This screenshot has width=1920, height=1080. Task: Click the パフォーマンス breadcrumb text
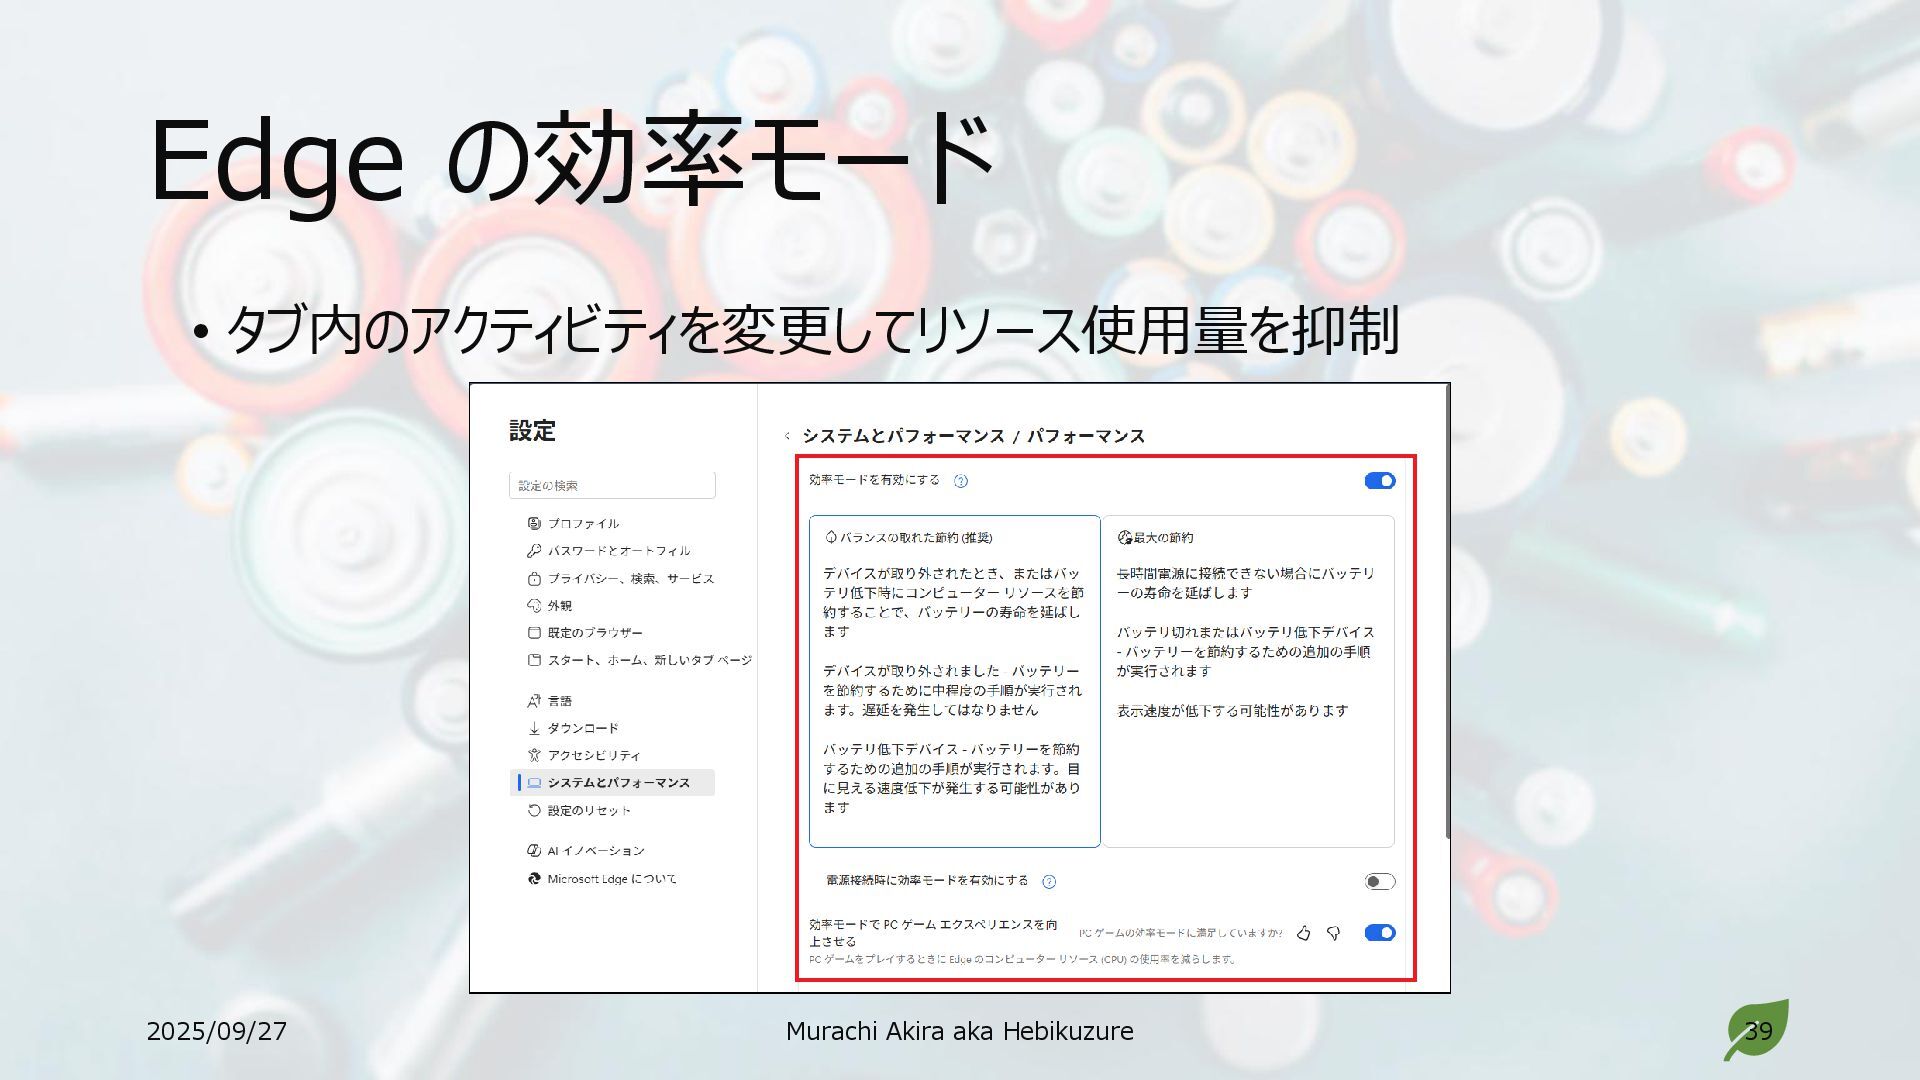(1086, 436)
